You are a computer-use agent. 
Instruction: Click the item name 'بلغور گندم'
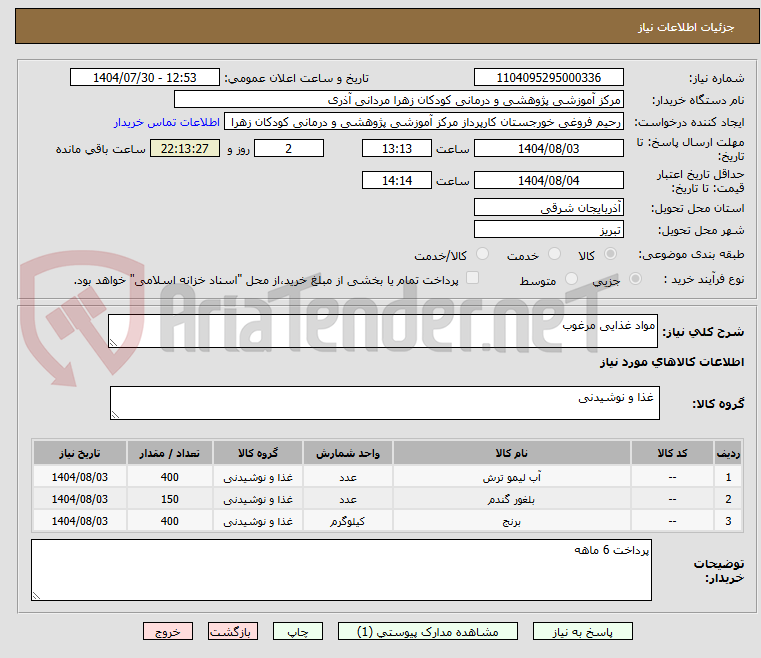click(x=512, y=499)
